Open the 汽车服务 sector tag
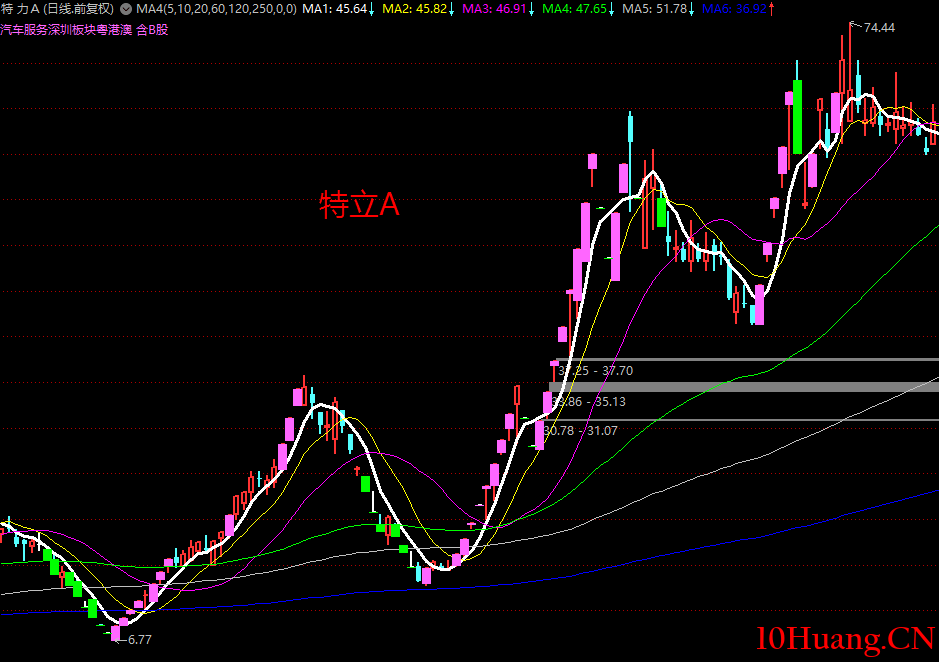This screenshot has height=662, width=939. tap(24, 30)
